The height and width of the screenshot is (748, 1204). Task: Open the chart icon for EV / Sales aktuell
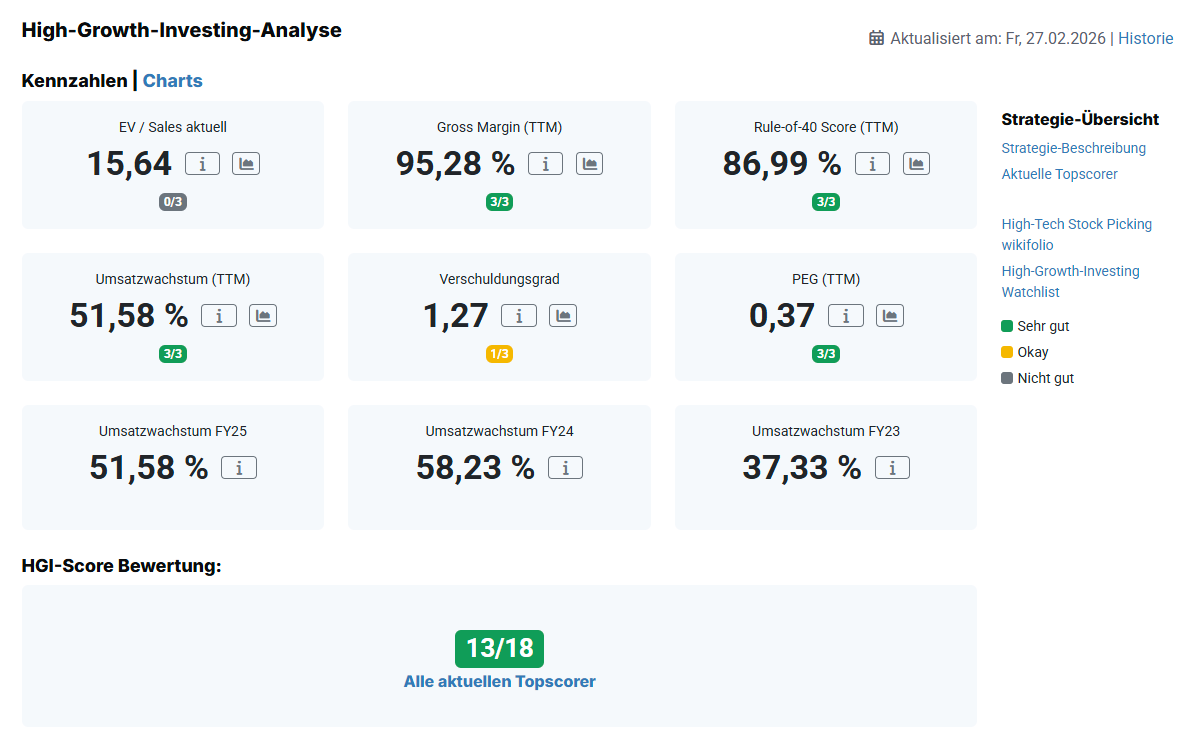click(246, 164)
